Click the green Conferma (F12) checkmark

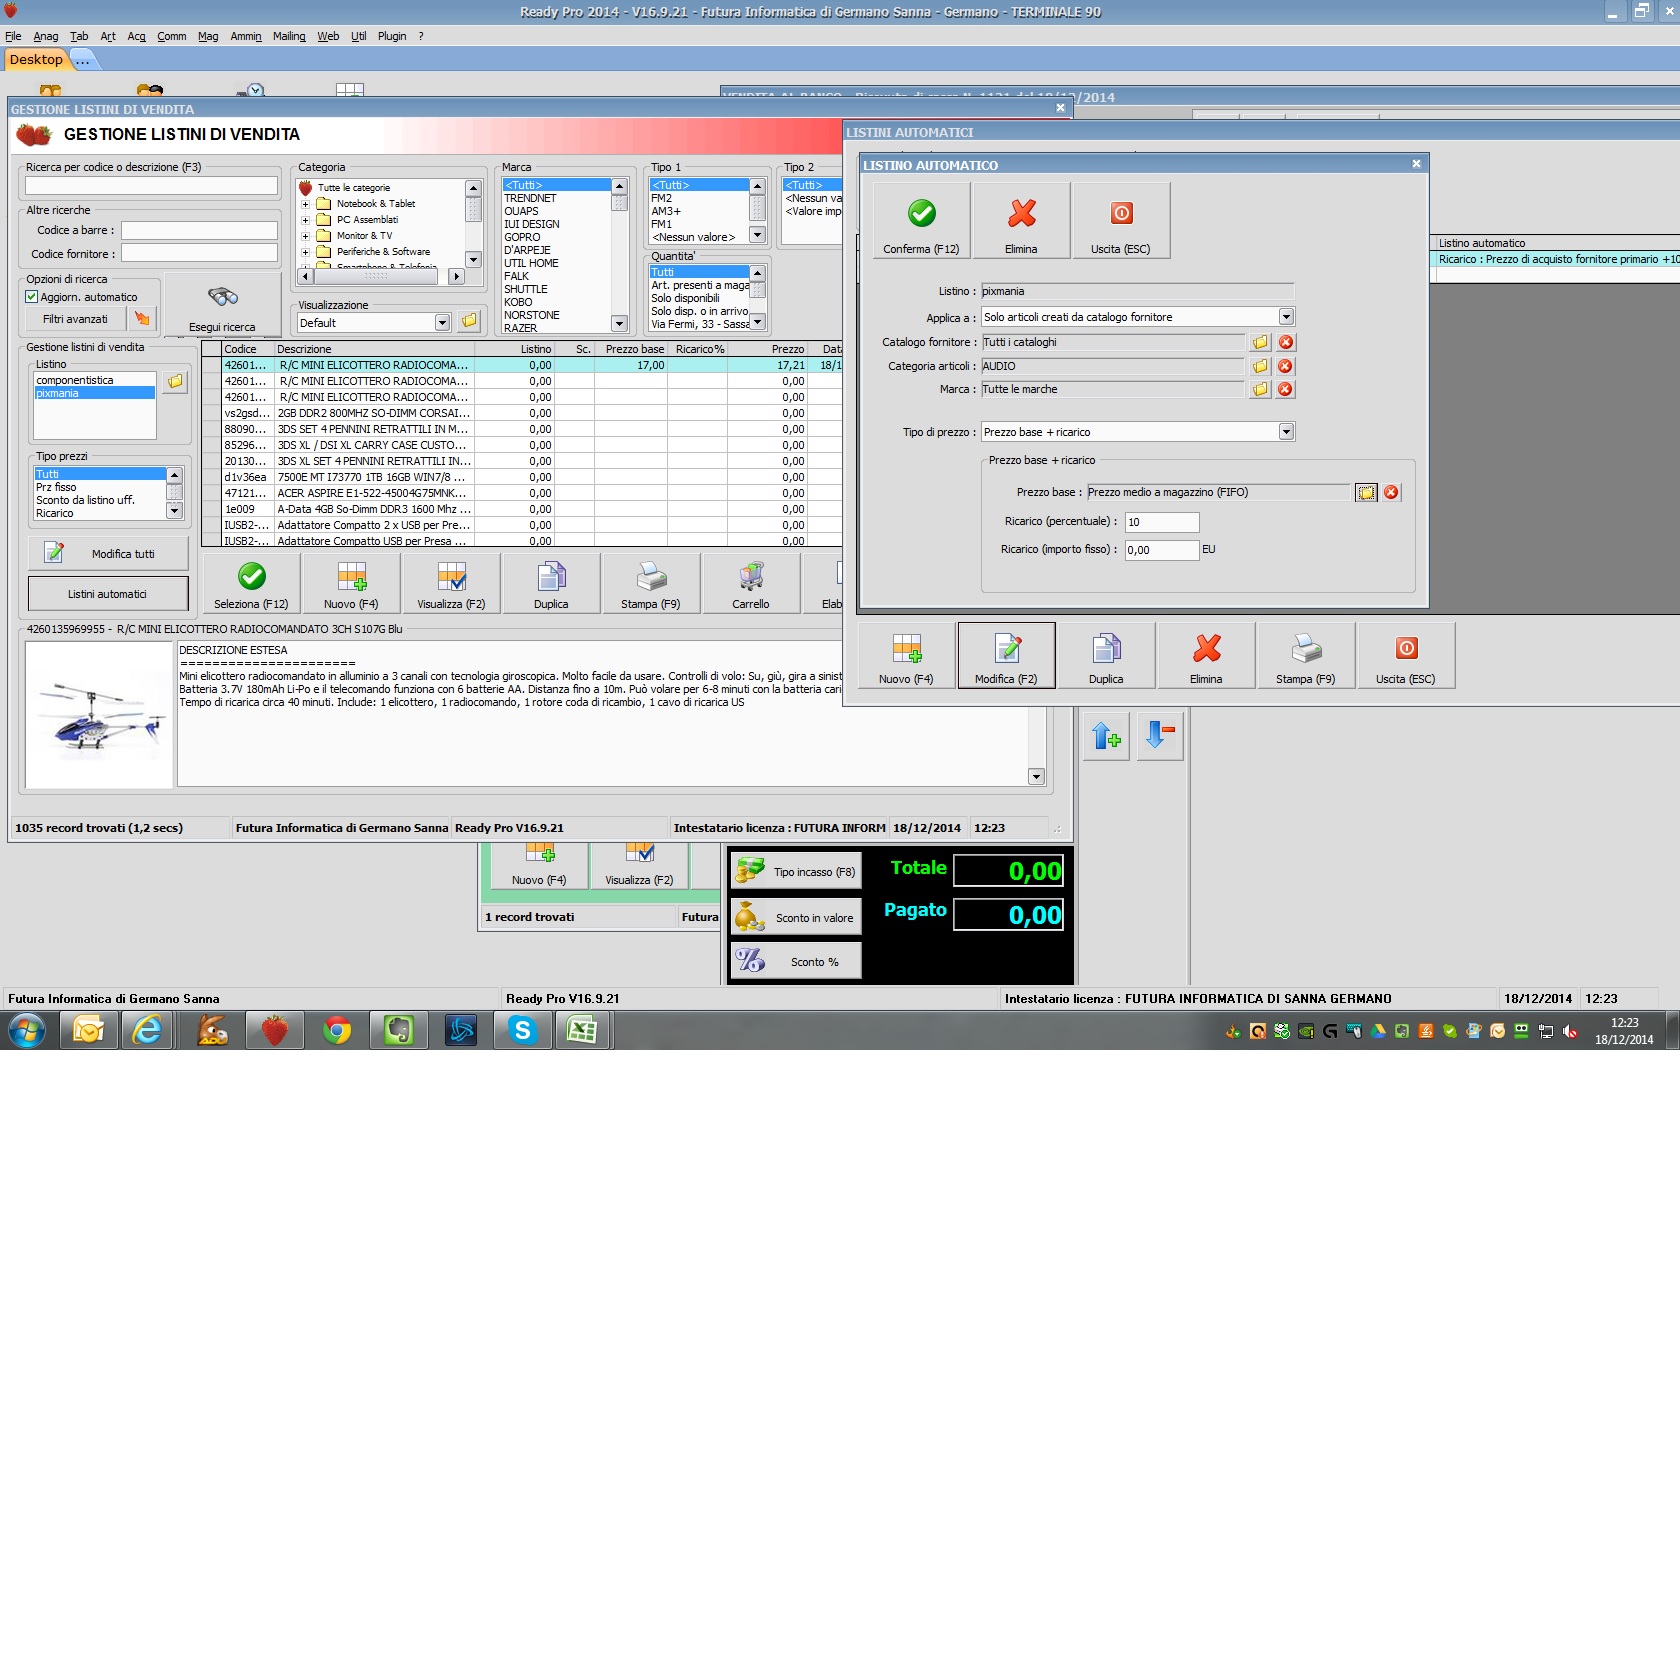[x=921, y=221]
